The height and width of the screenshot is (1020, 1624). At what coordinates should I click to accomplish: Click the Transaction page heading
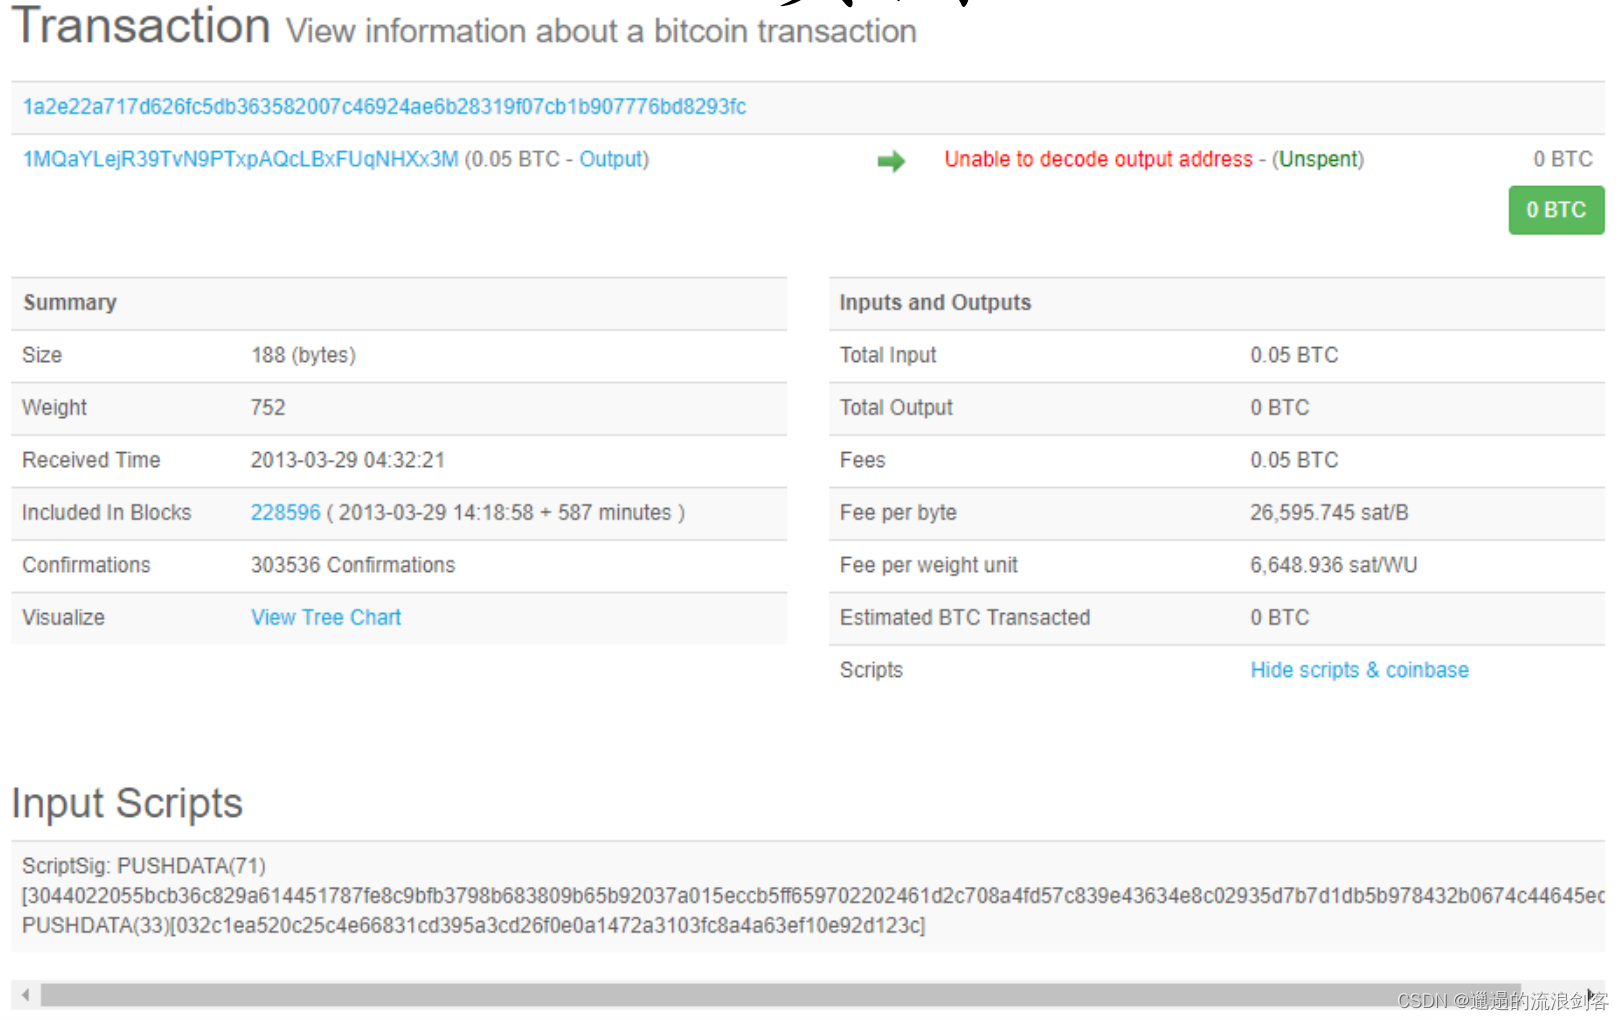point(141,26)
